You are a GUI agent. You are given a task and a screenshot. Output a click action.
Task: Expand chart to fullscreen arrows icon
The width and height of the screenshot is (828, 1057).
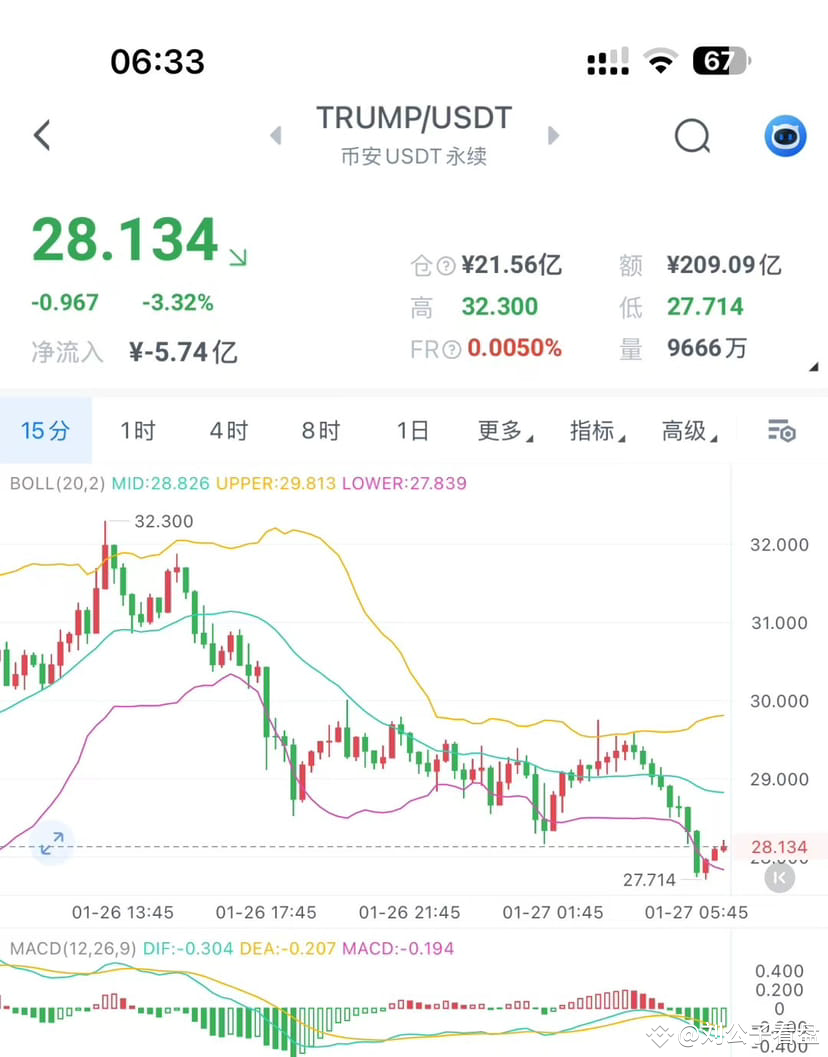[51, 843]
